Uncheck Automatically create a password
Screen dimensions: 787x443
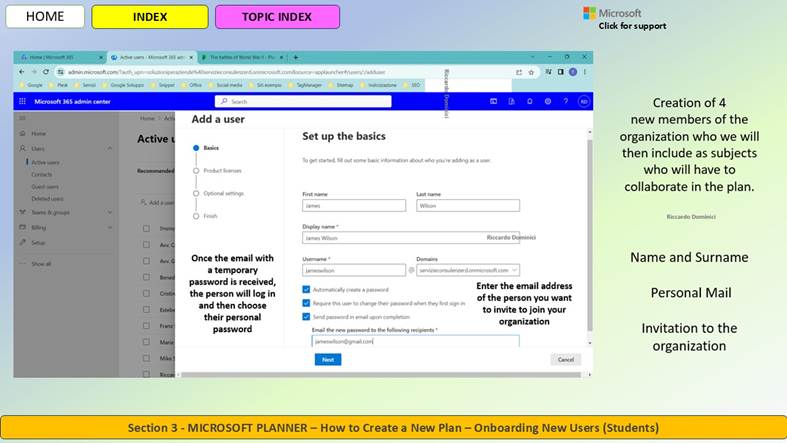(306, 289)
